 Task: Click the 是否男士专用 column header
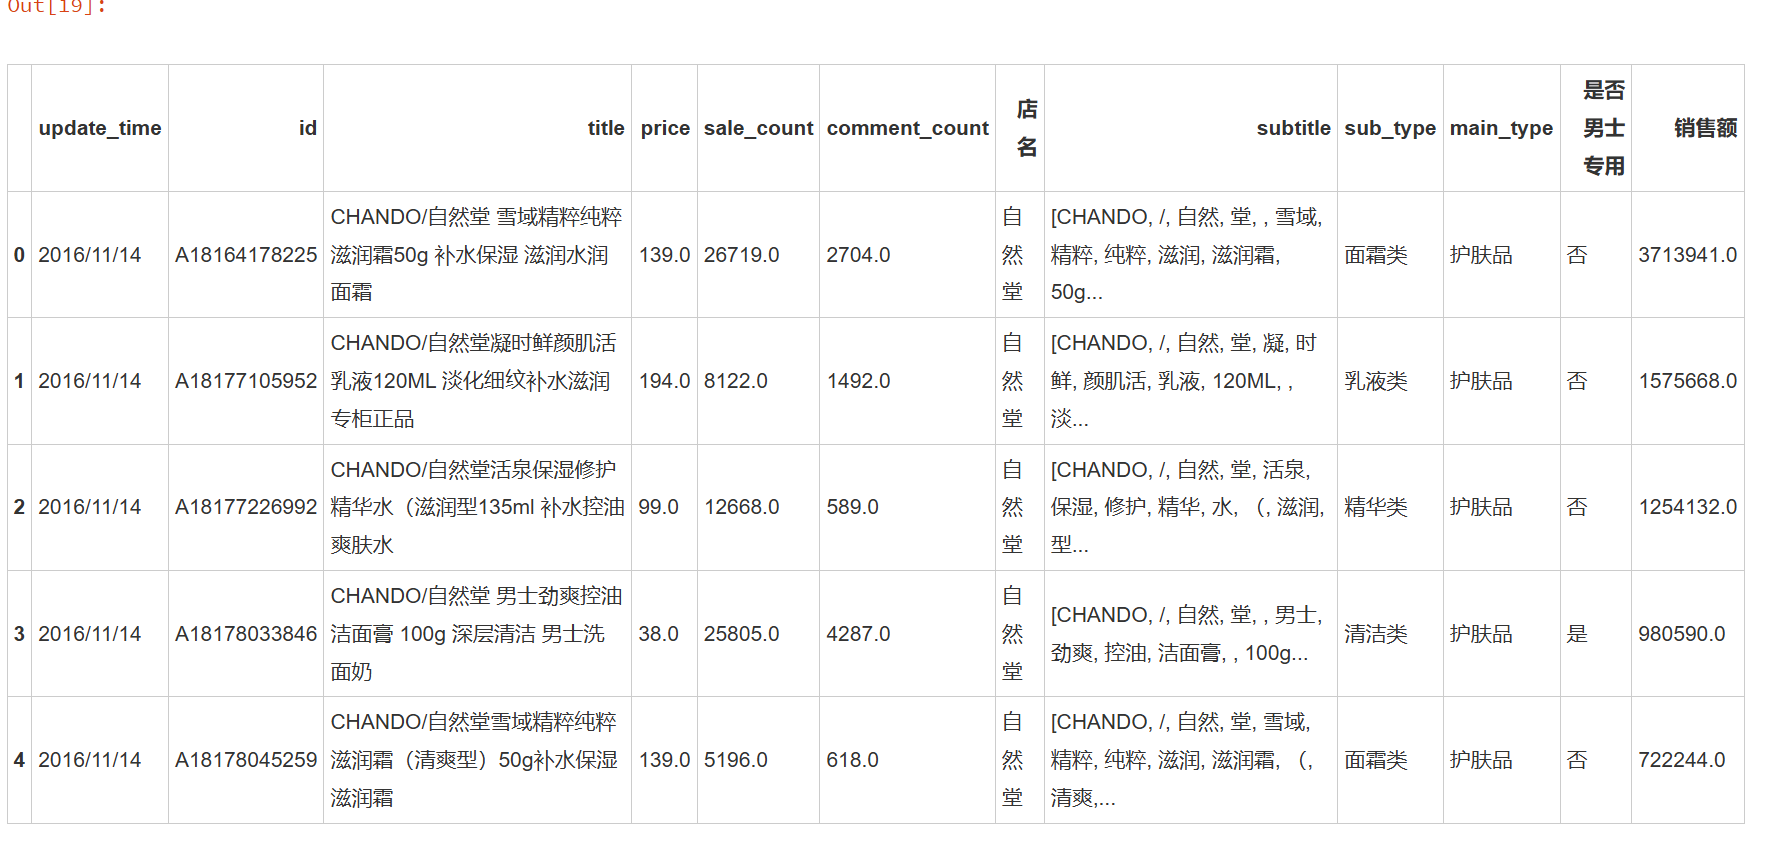tap(1603, 128)
